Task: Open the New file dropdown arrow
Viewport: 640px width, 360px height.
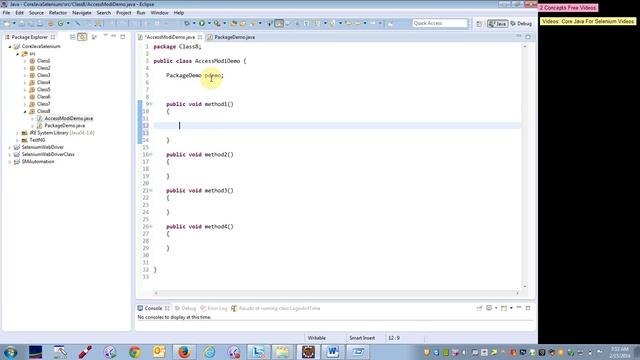Action: (x=14, y=24)
